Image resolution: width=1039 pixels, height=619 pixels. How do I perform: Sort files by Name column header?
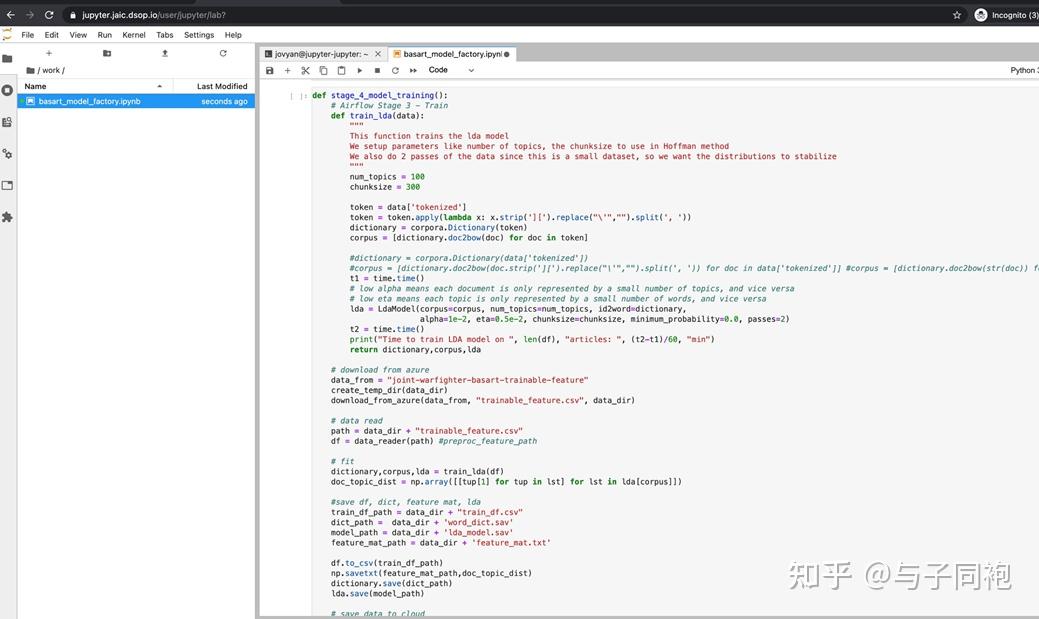click(x=93, y=86)
